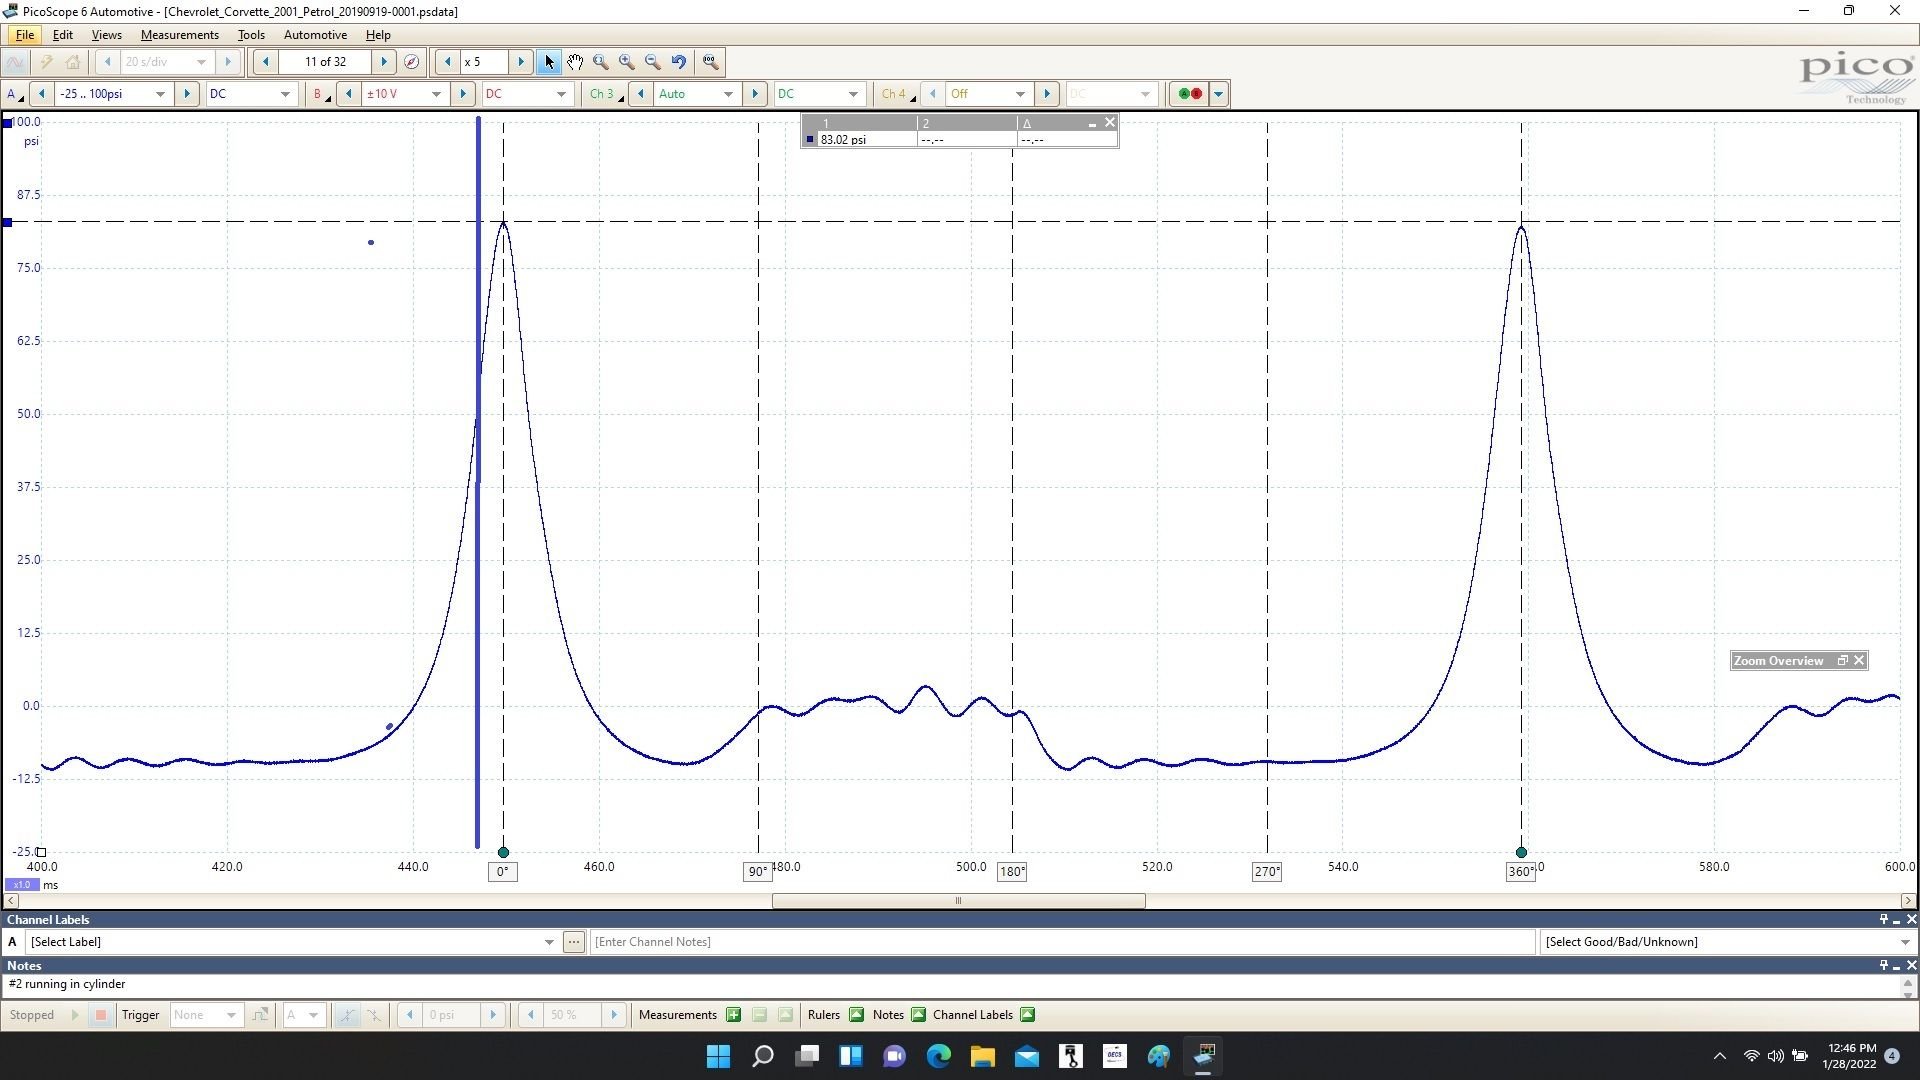Select the hand pan tool
This screenshot has height=1080, width=1920.
point(575,62)
